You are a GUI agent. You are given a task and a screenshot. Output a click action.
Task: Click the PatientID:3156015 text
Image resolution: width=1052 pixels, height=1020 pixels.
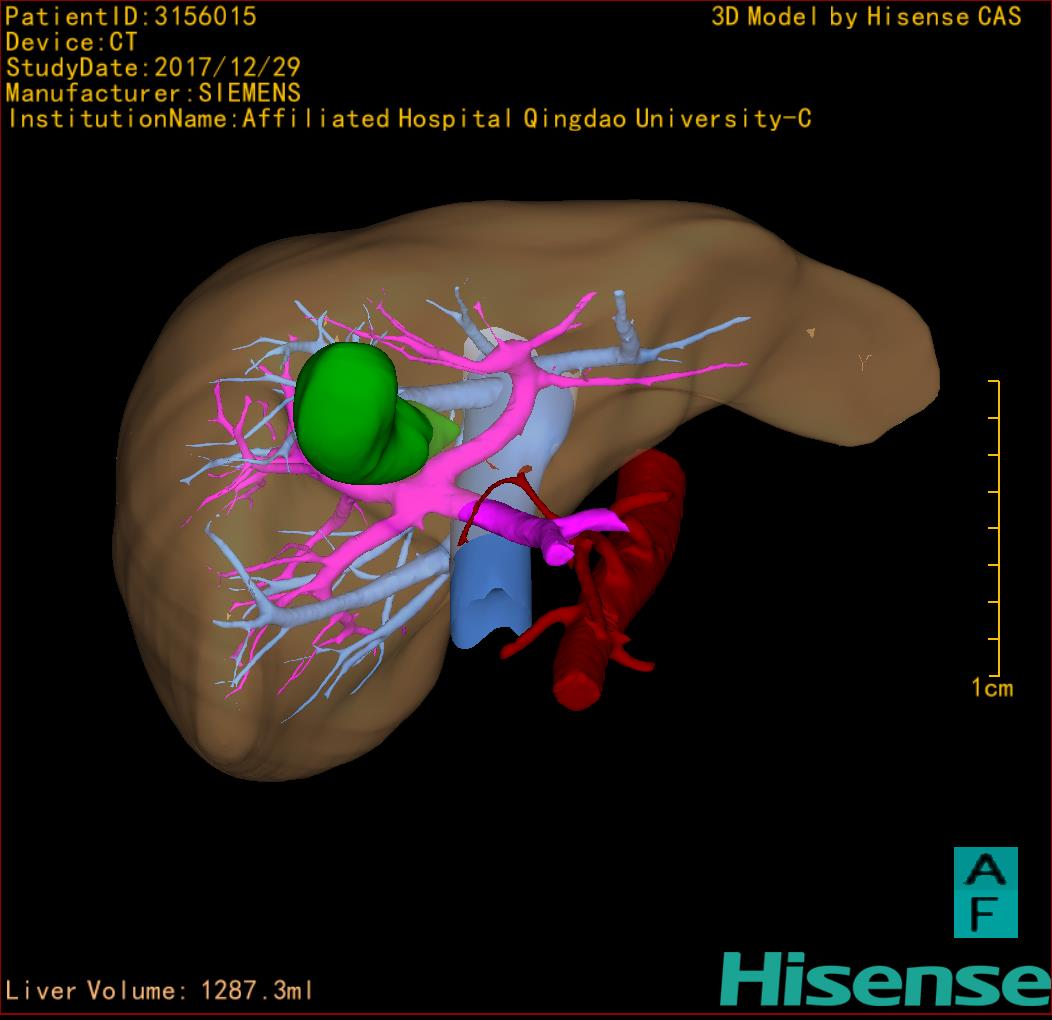(131, 16)
